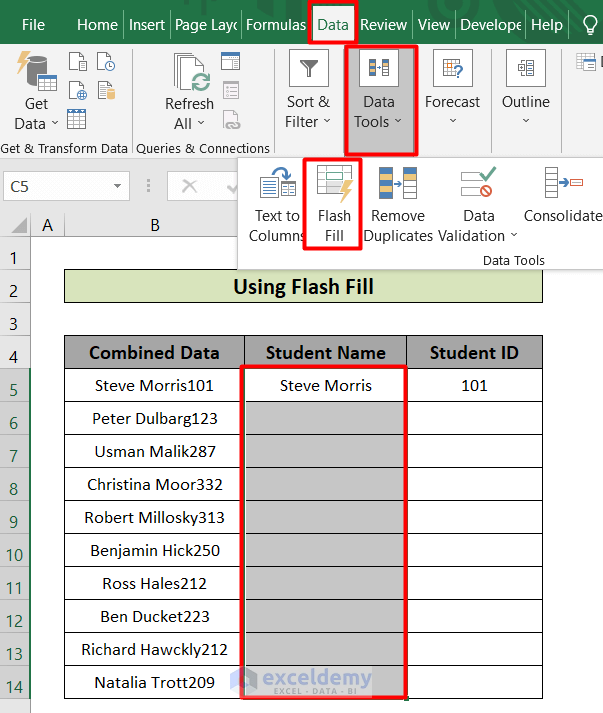Viewport: 603px width, 713px height.
Task: Expand the Forecast chevron
Action: (x=453, y=121)
